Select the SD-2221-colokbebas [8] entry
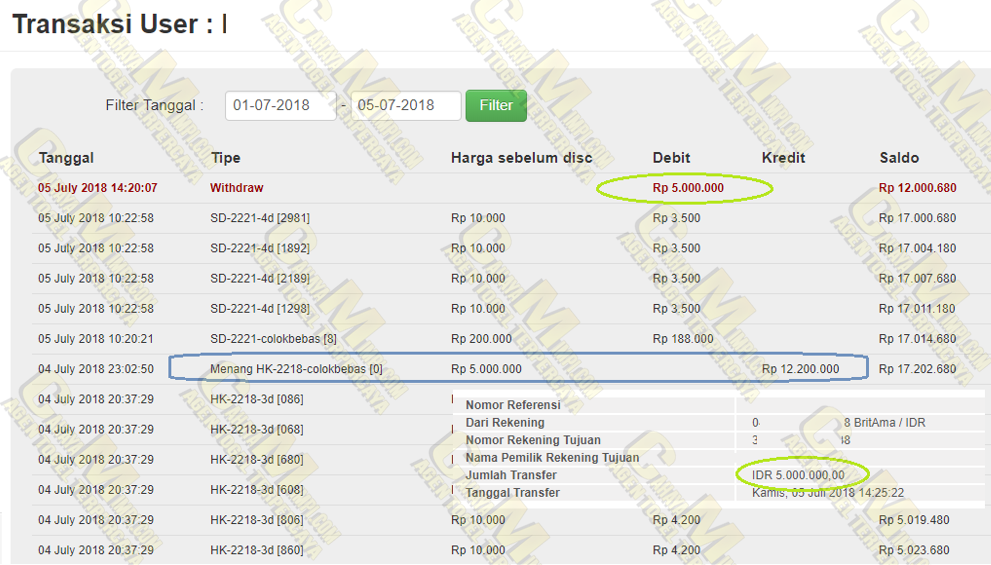Image resolution: width=991 pixels, height=565 pixels. (x=273, y=339)
